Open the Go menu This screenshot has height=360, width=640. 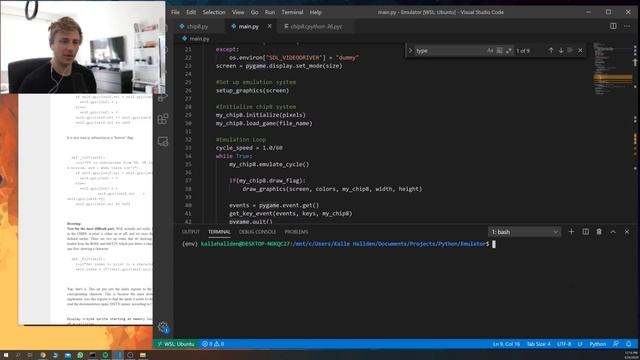pyautogui.click(x=254, y=12)
